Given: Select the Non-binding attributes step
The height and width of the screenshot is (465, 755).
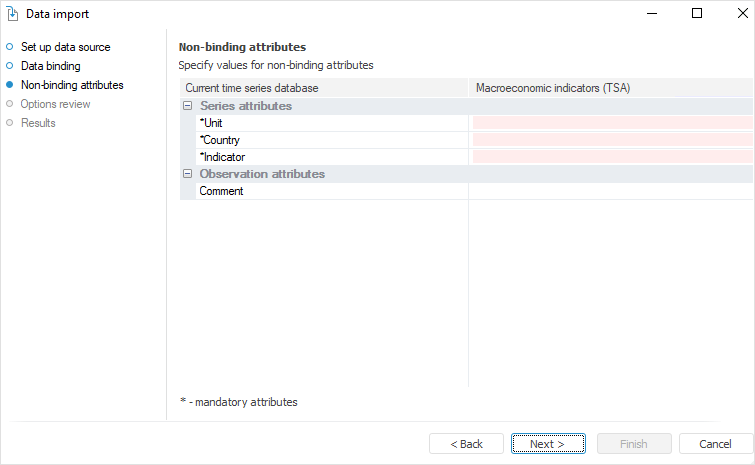Looking at the screenshot, I should click(71, 85).
